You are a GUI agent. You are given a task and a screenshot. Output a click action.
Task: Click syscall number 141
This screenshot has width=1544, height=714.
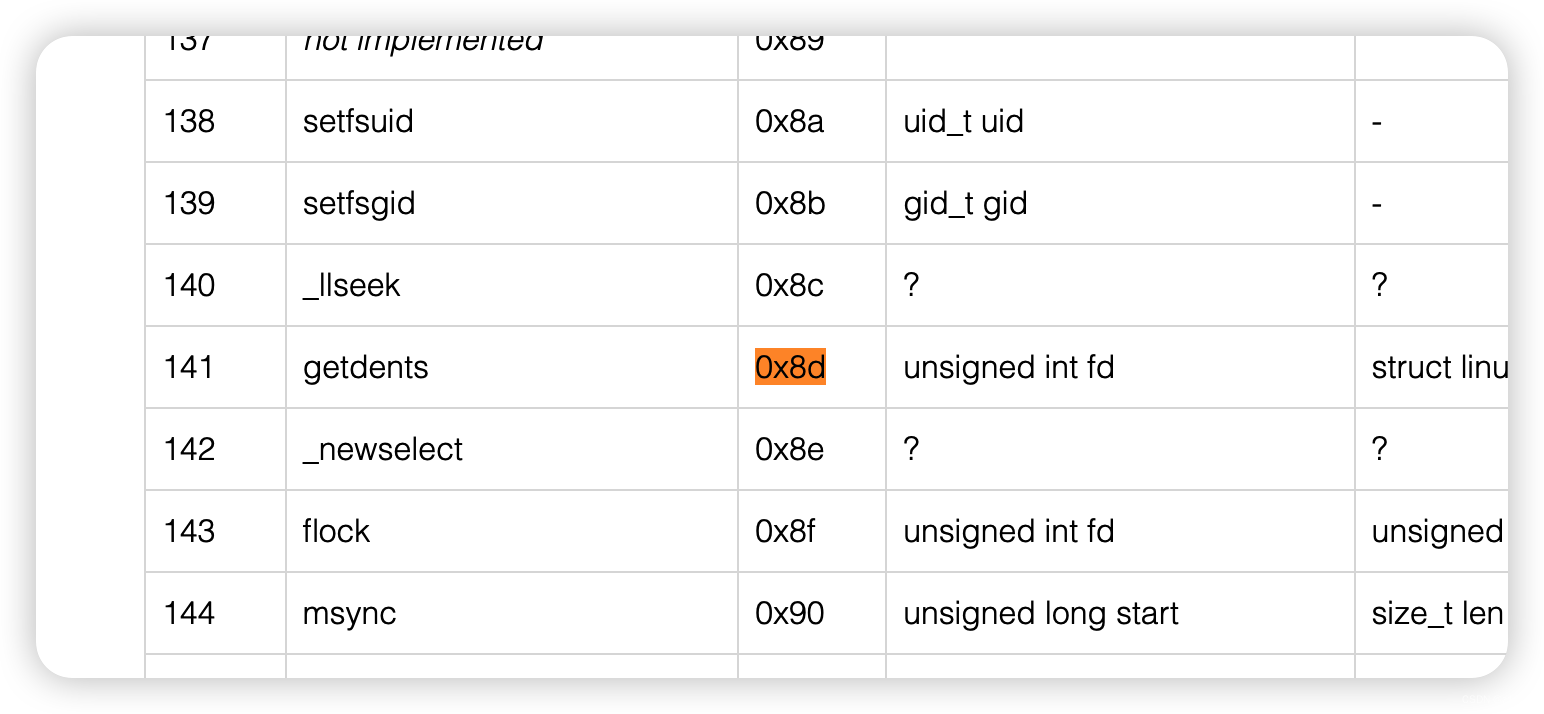click(189, 367)
